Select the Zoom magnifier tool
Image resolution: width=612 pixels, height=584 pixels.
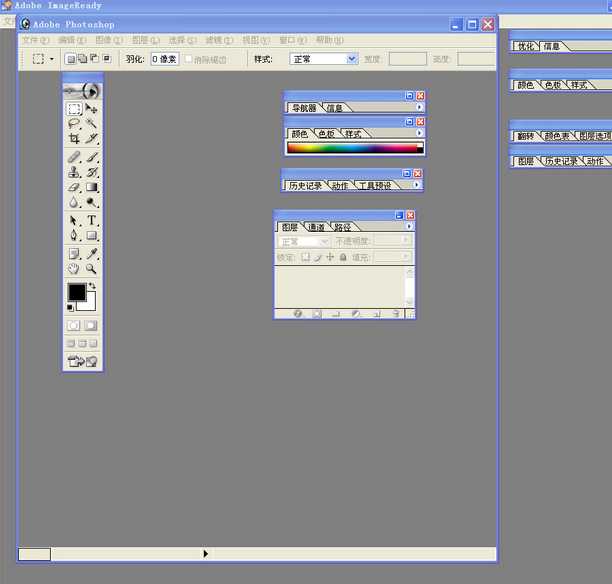[x=91, y=269]
